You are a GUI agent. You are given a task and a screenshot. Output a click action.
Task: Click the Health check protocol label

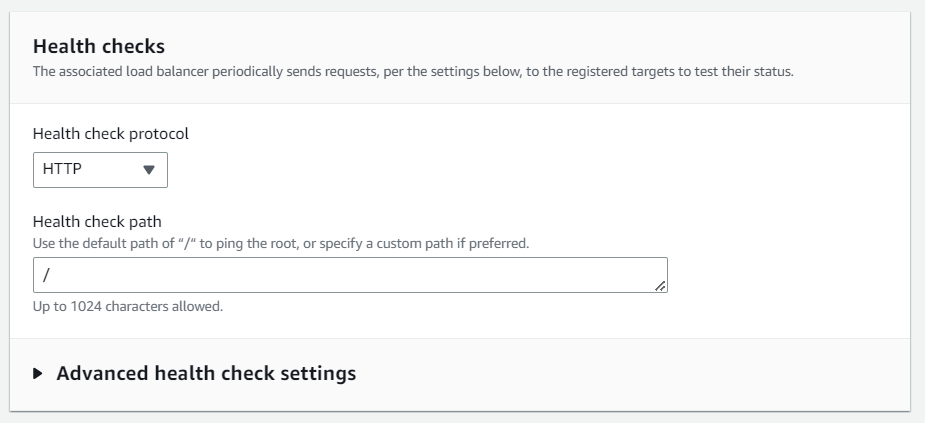[x=110, y=133]
